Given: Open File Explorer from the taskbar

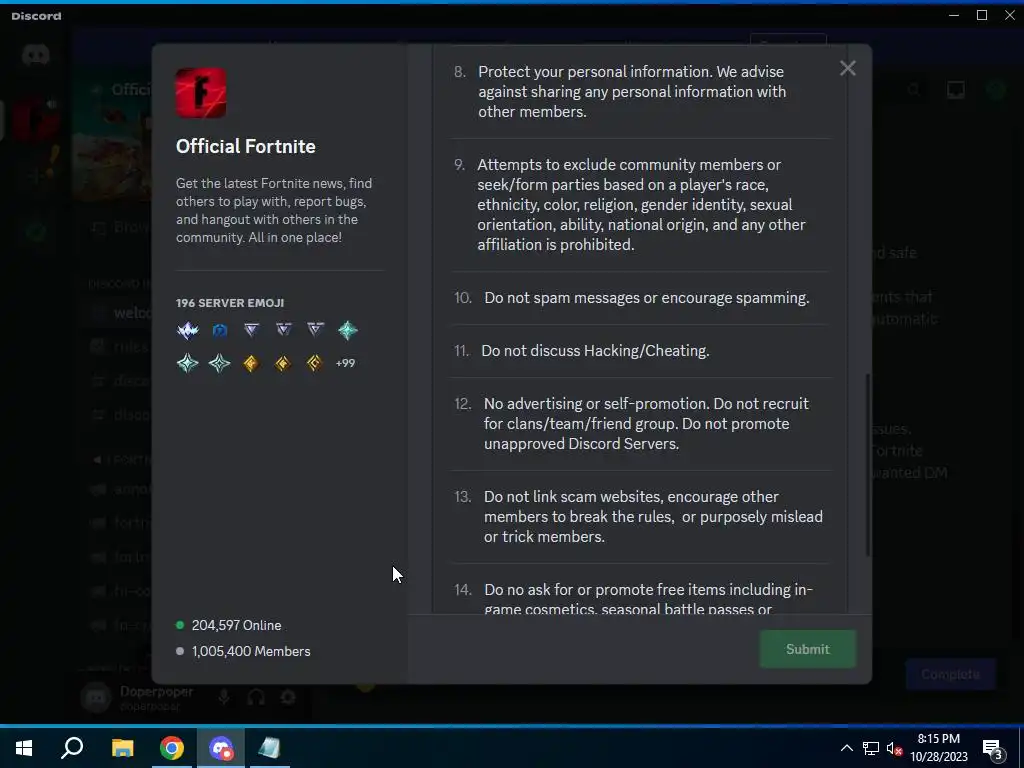Looking at the screenshot, I should pos(122,748).
